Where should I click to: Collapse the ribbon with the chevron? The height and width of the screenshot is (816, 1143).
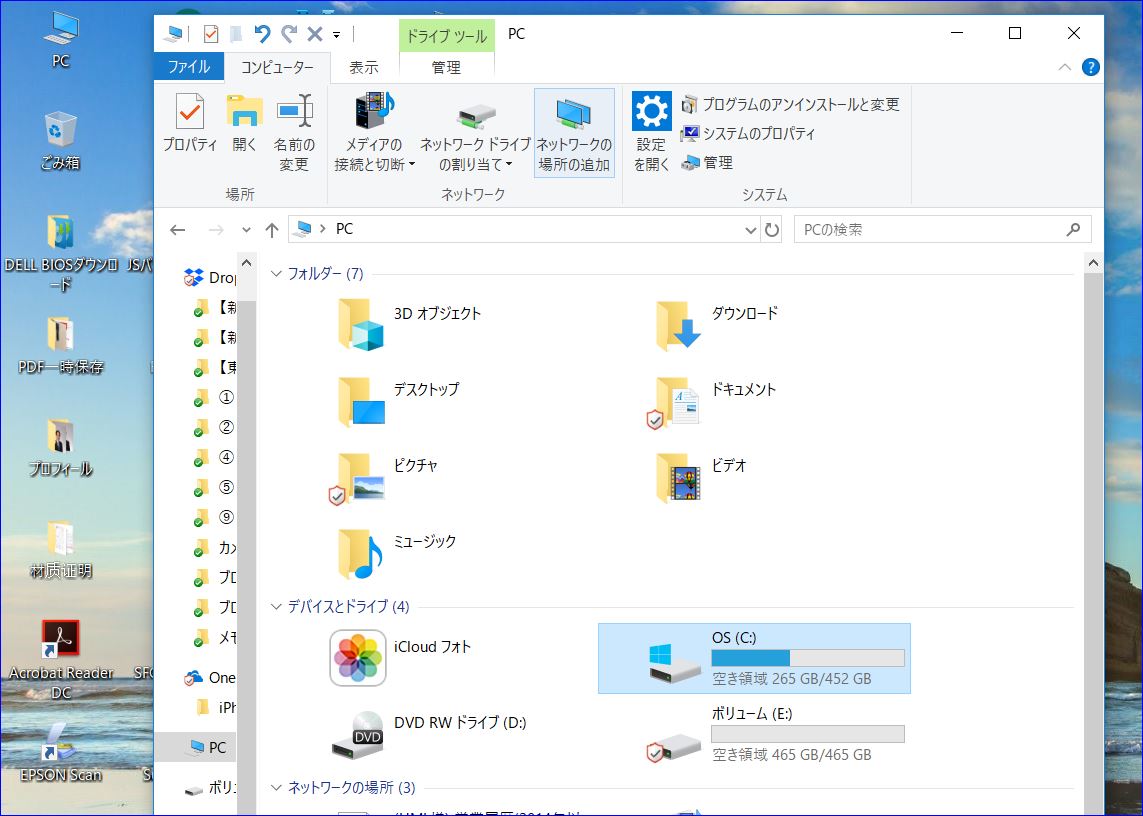1064,67
